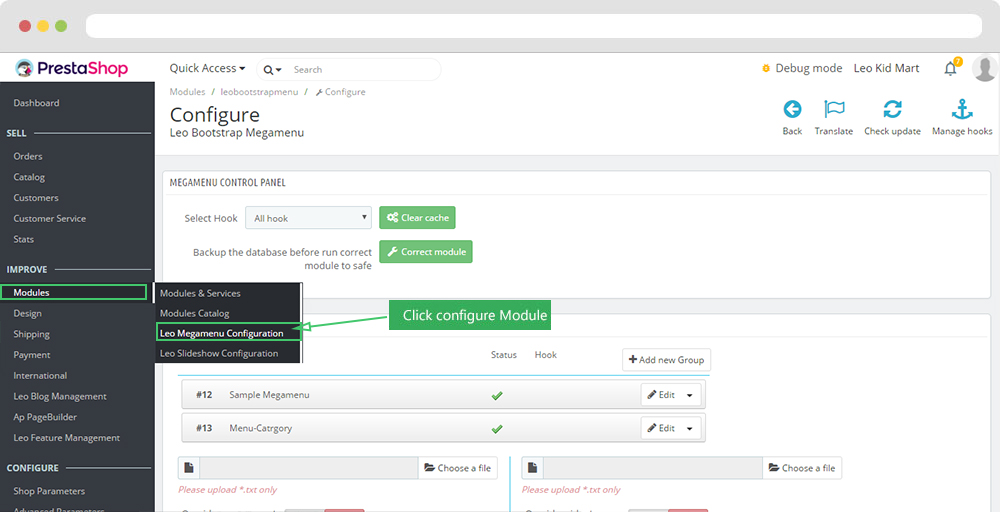Click the #13 group ID
Image resolution: width=1000 pixels, height=512 pixels.
click(x=204, y=428)
